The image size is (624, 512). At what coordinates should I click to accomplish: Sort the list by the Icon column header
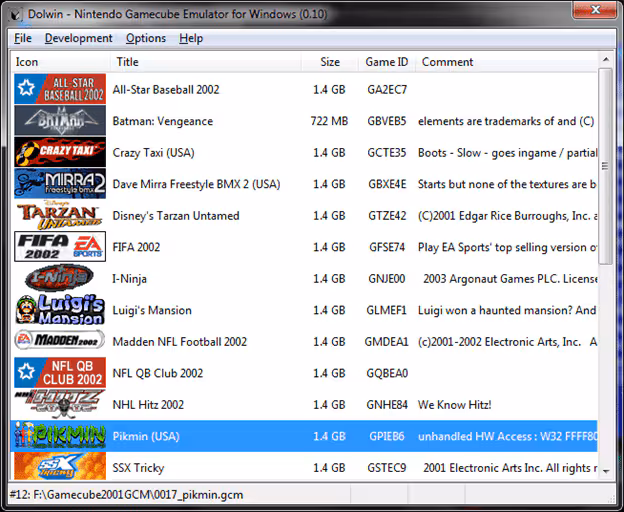[60, 62]
